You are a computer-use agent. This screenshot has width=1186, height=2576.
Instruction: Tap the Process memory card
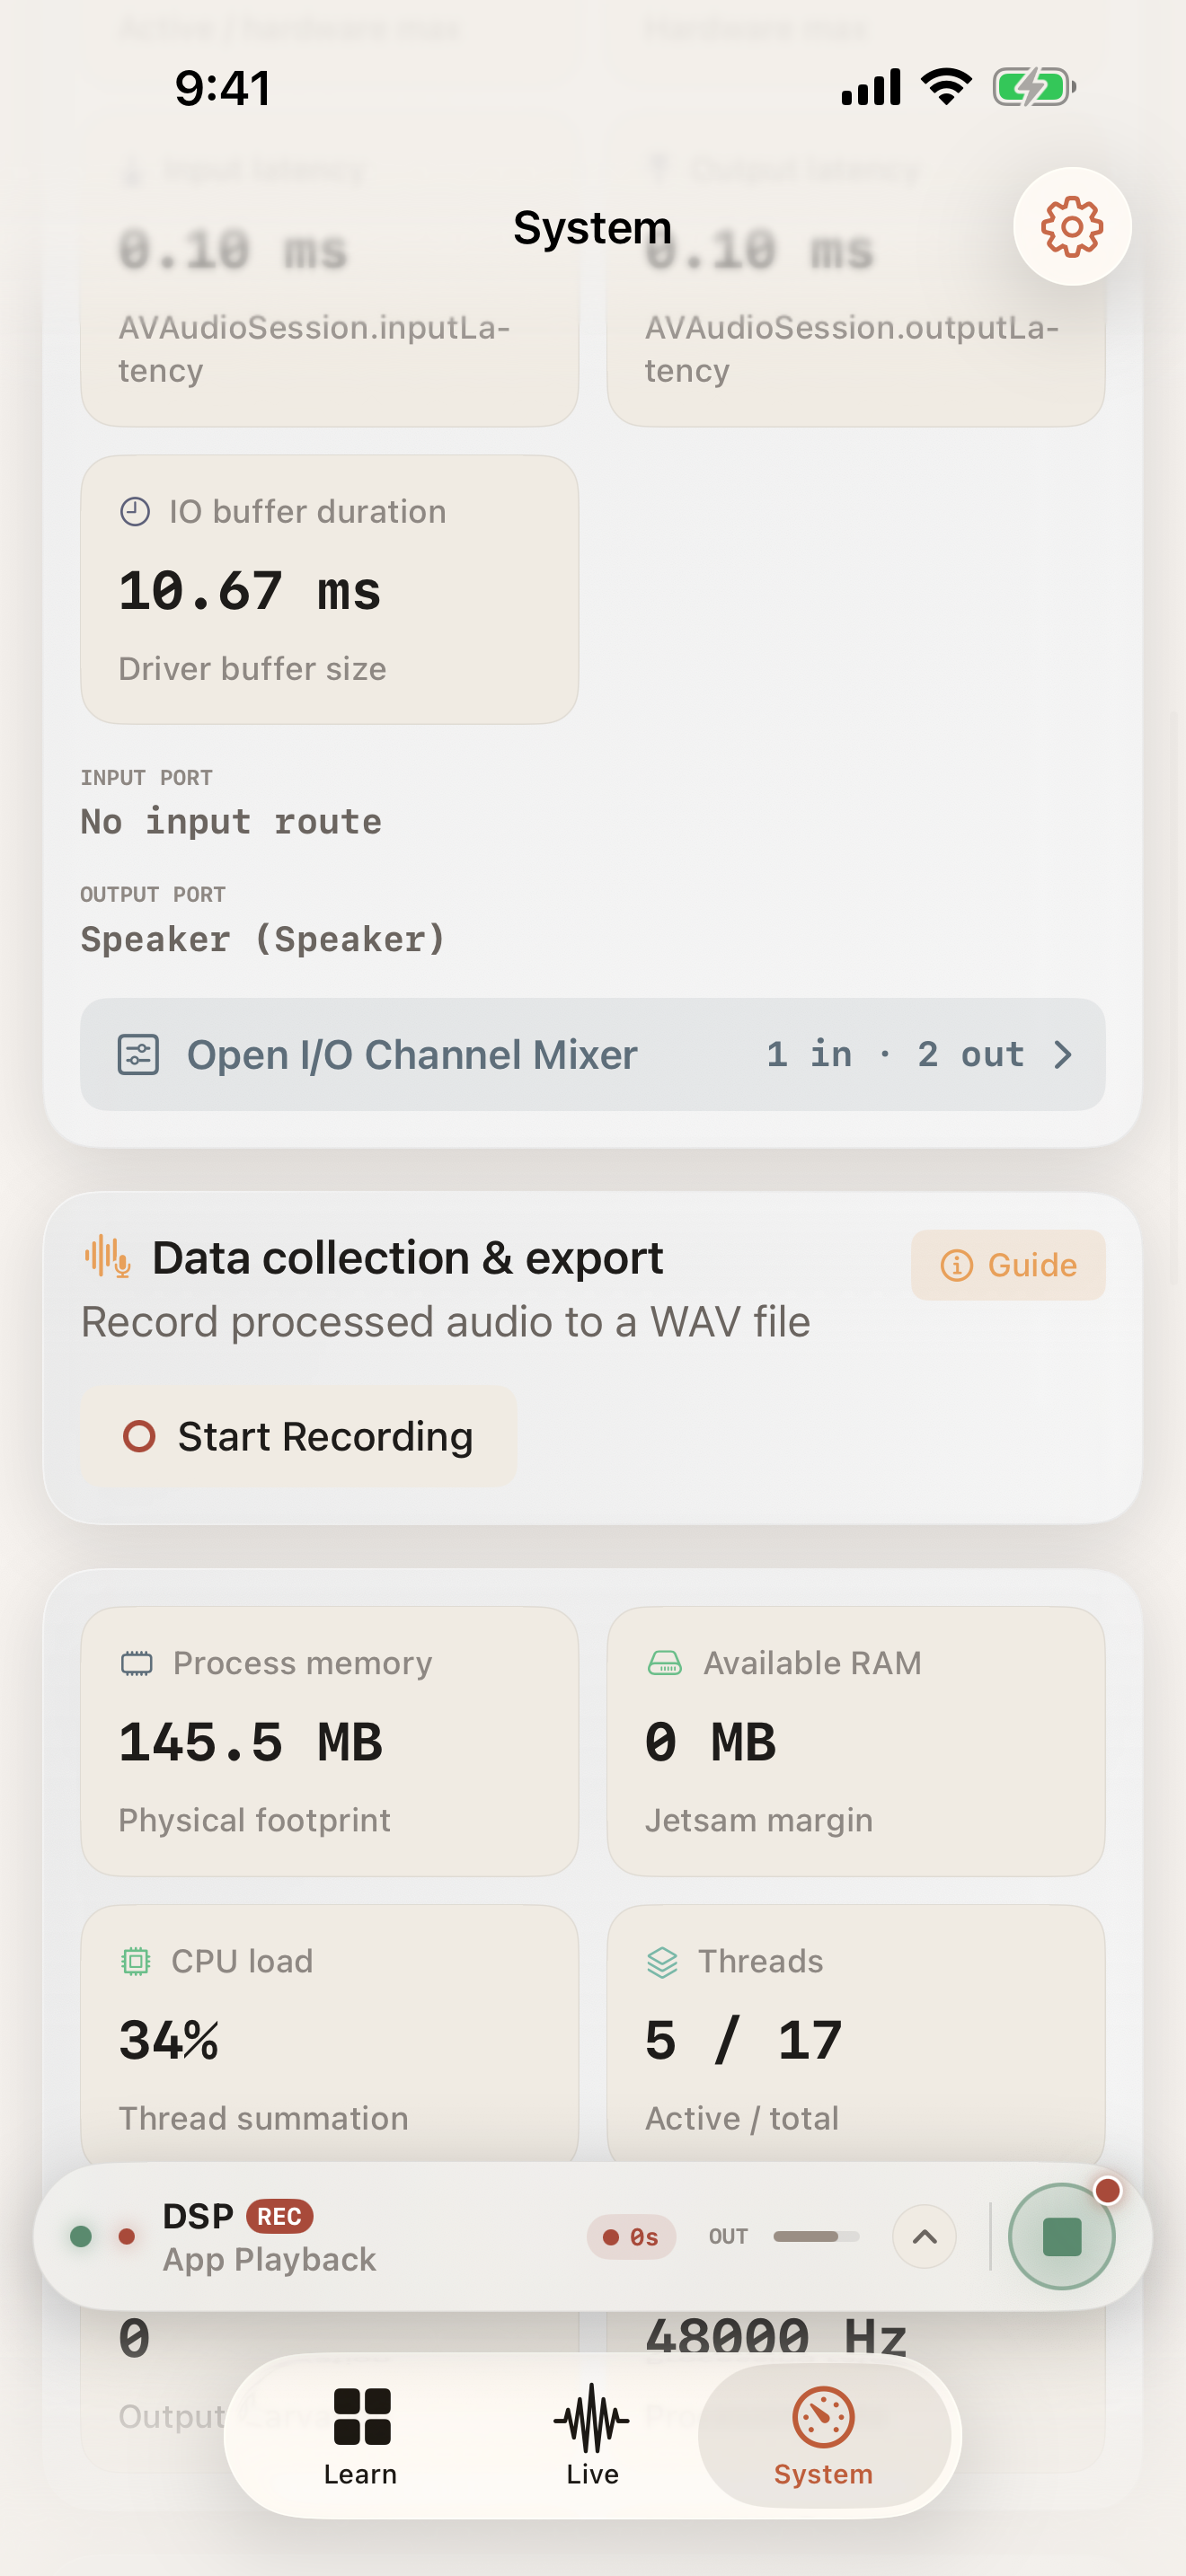329,1741
